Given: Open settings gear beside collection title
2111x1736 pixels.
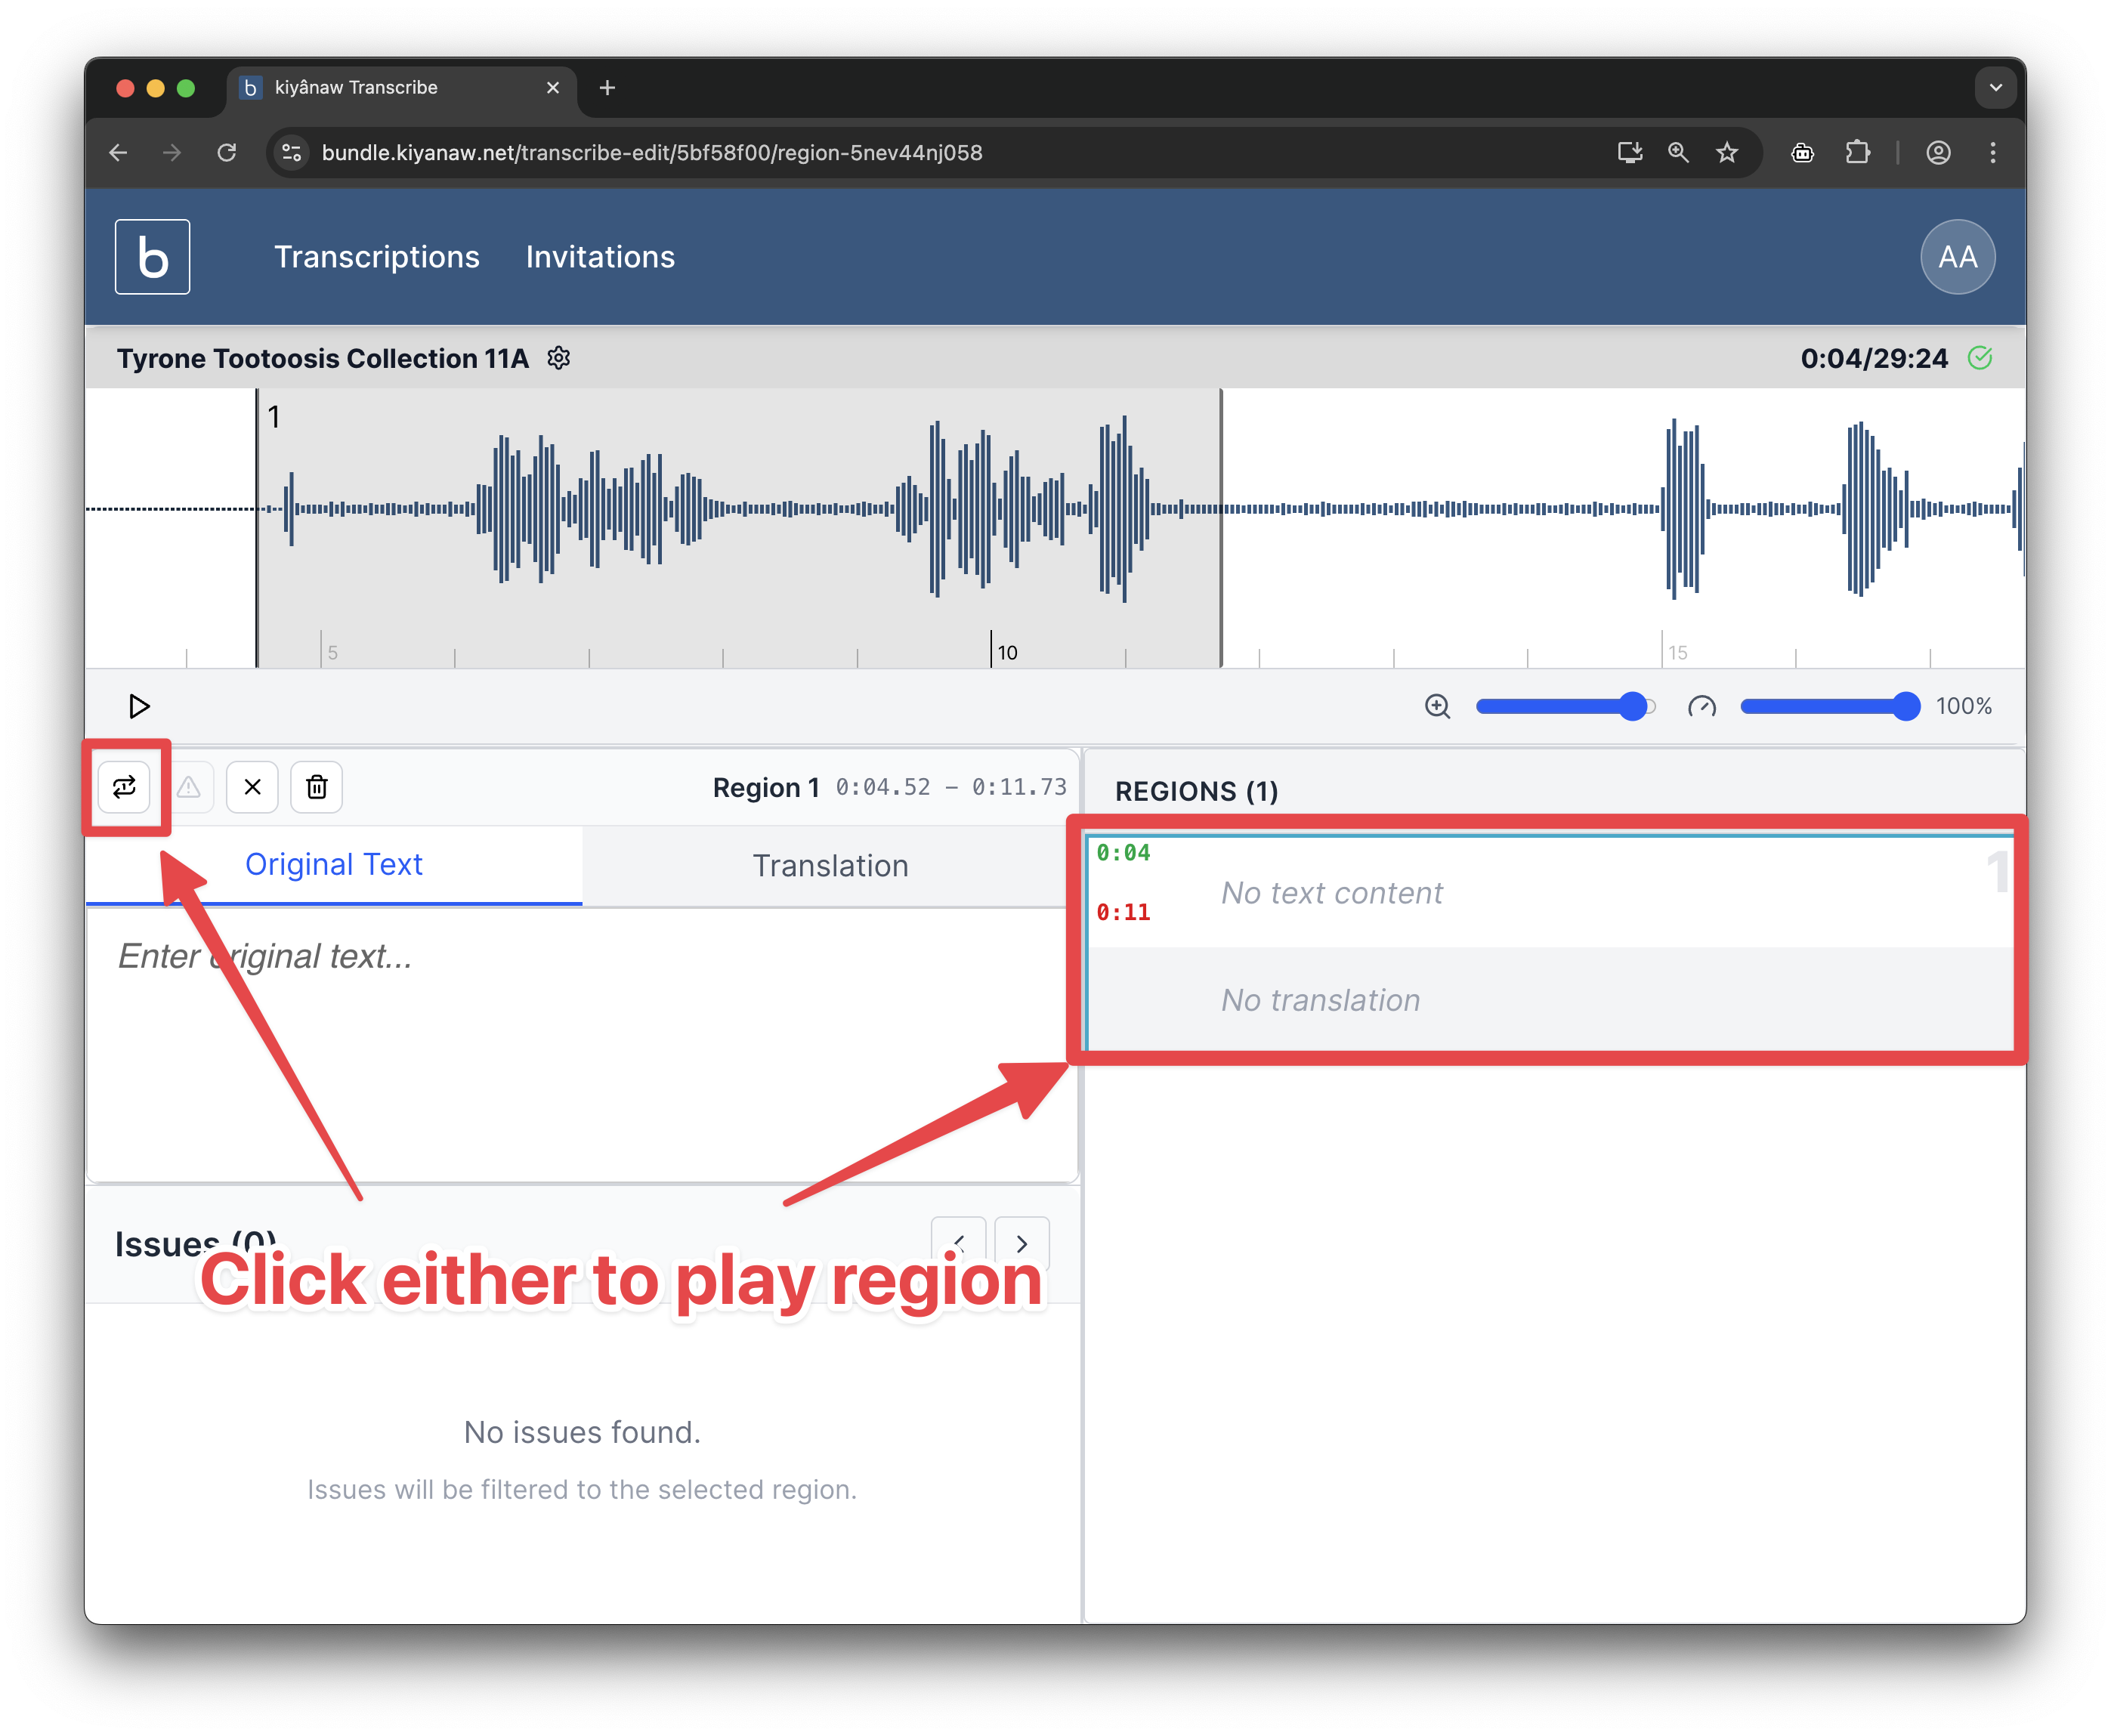Looking at the screenshot, I should (559, 358).
